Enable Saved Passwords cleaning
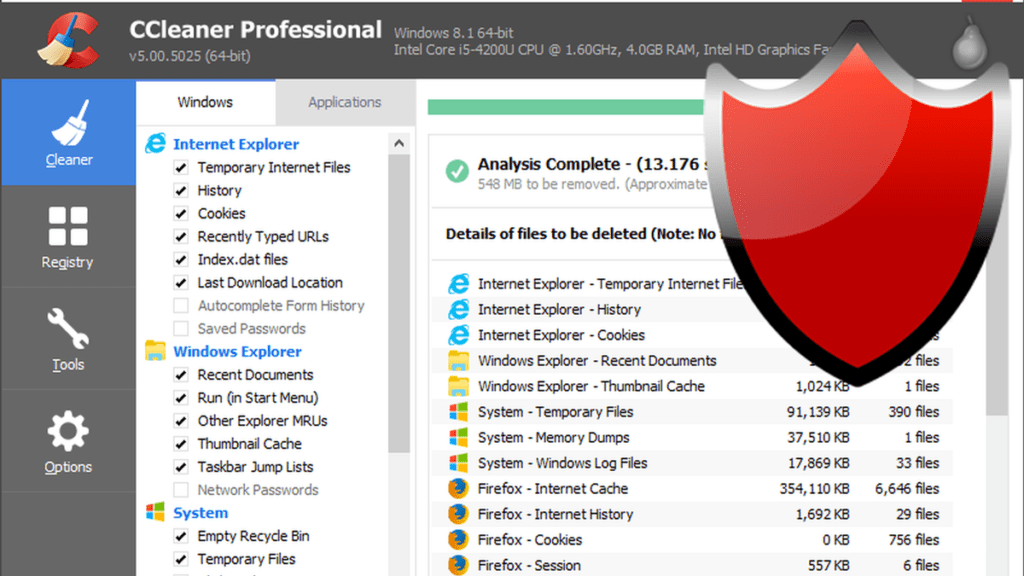The height and width of the screenshot is (576, 1024). pyautogui.click(x=181, y=328)
